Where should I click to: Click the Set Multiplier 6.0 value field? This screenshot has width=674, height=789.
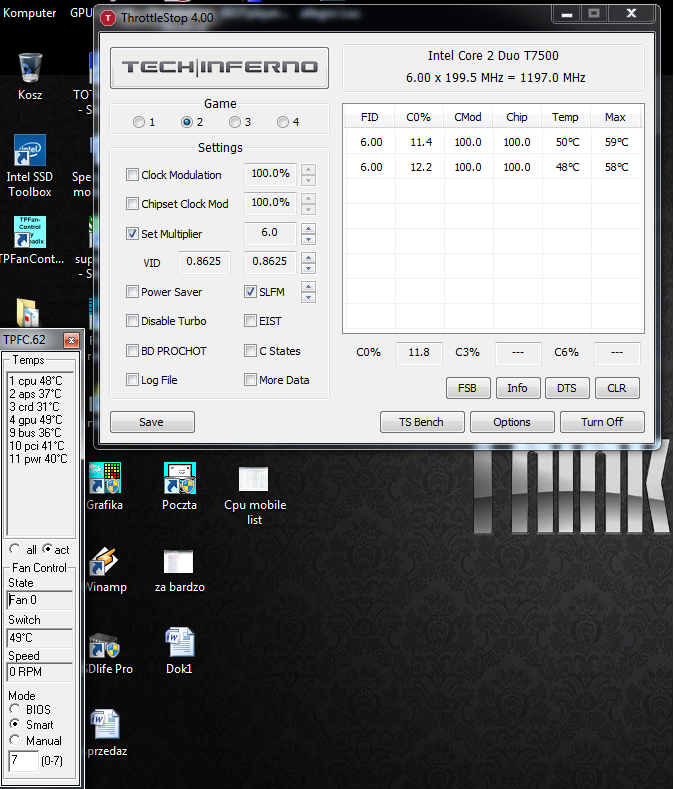pos(270,233)
